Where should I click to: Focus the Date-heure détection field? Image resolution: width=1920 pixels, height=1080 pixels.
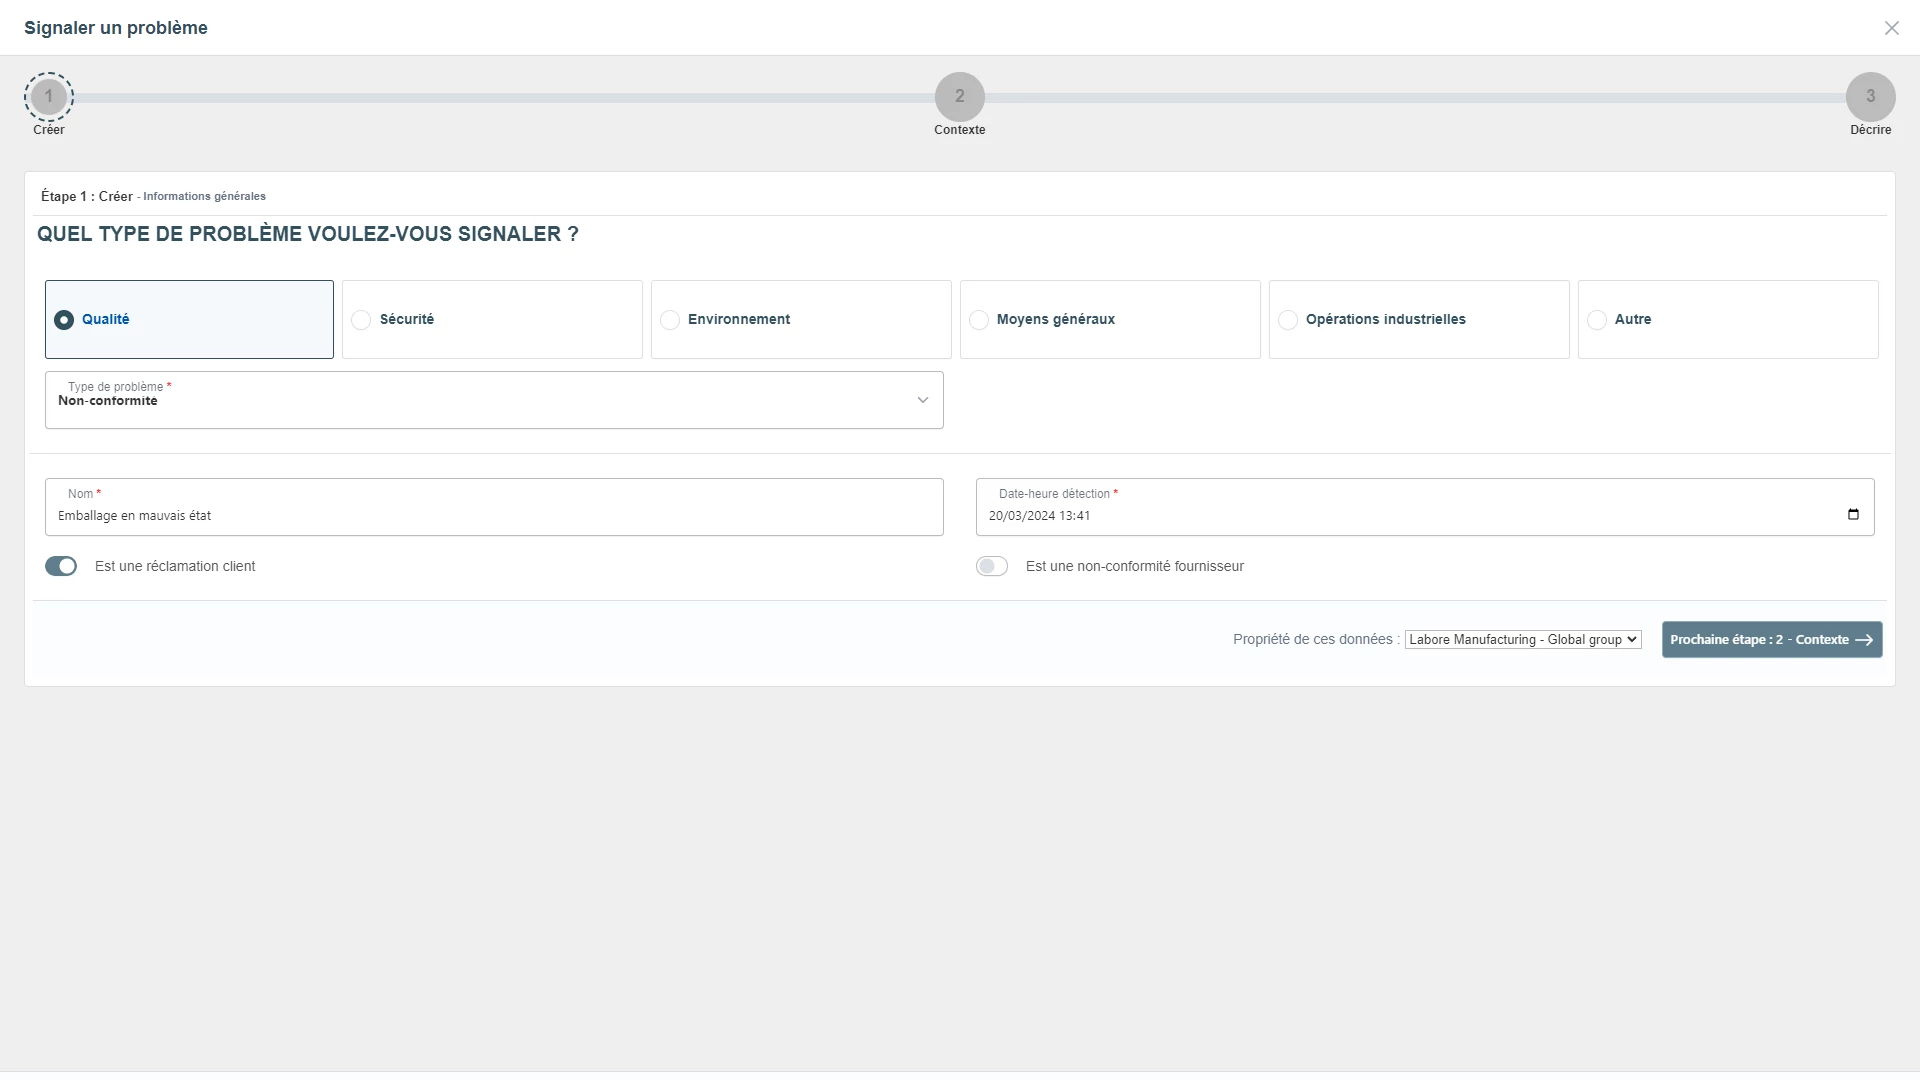[x=1425, y=507]
